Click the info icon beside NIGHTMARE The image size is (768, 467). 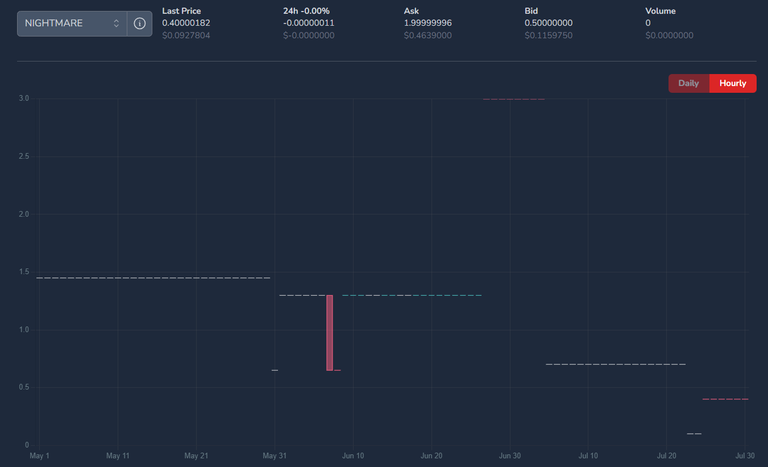140,24
